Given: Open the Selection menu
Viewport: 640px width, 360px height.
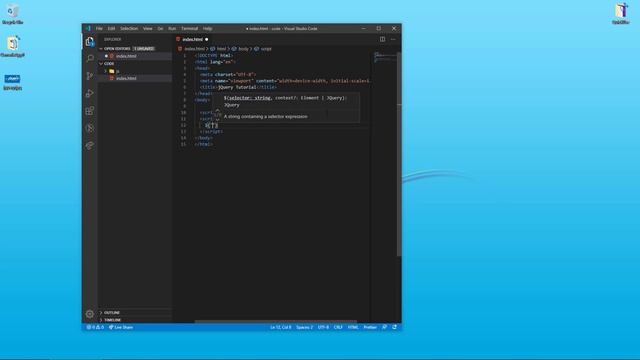Looking at the screenshot, I should point(129,29).
